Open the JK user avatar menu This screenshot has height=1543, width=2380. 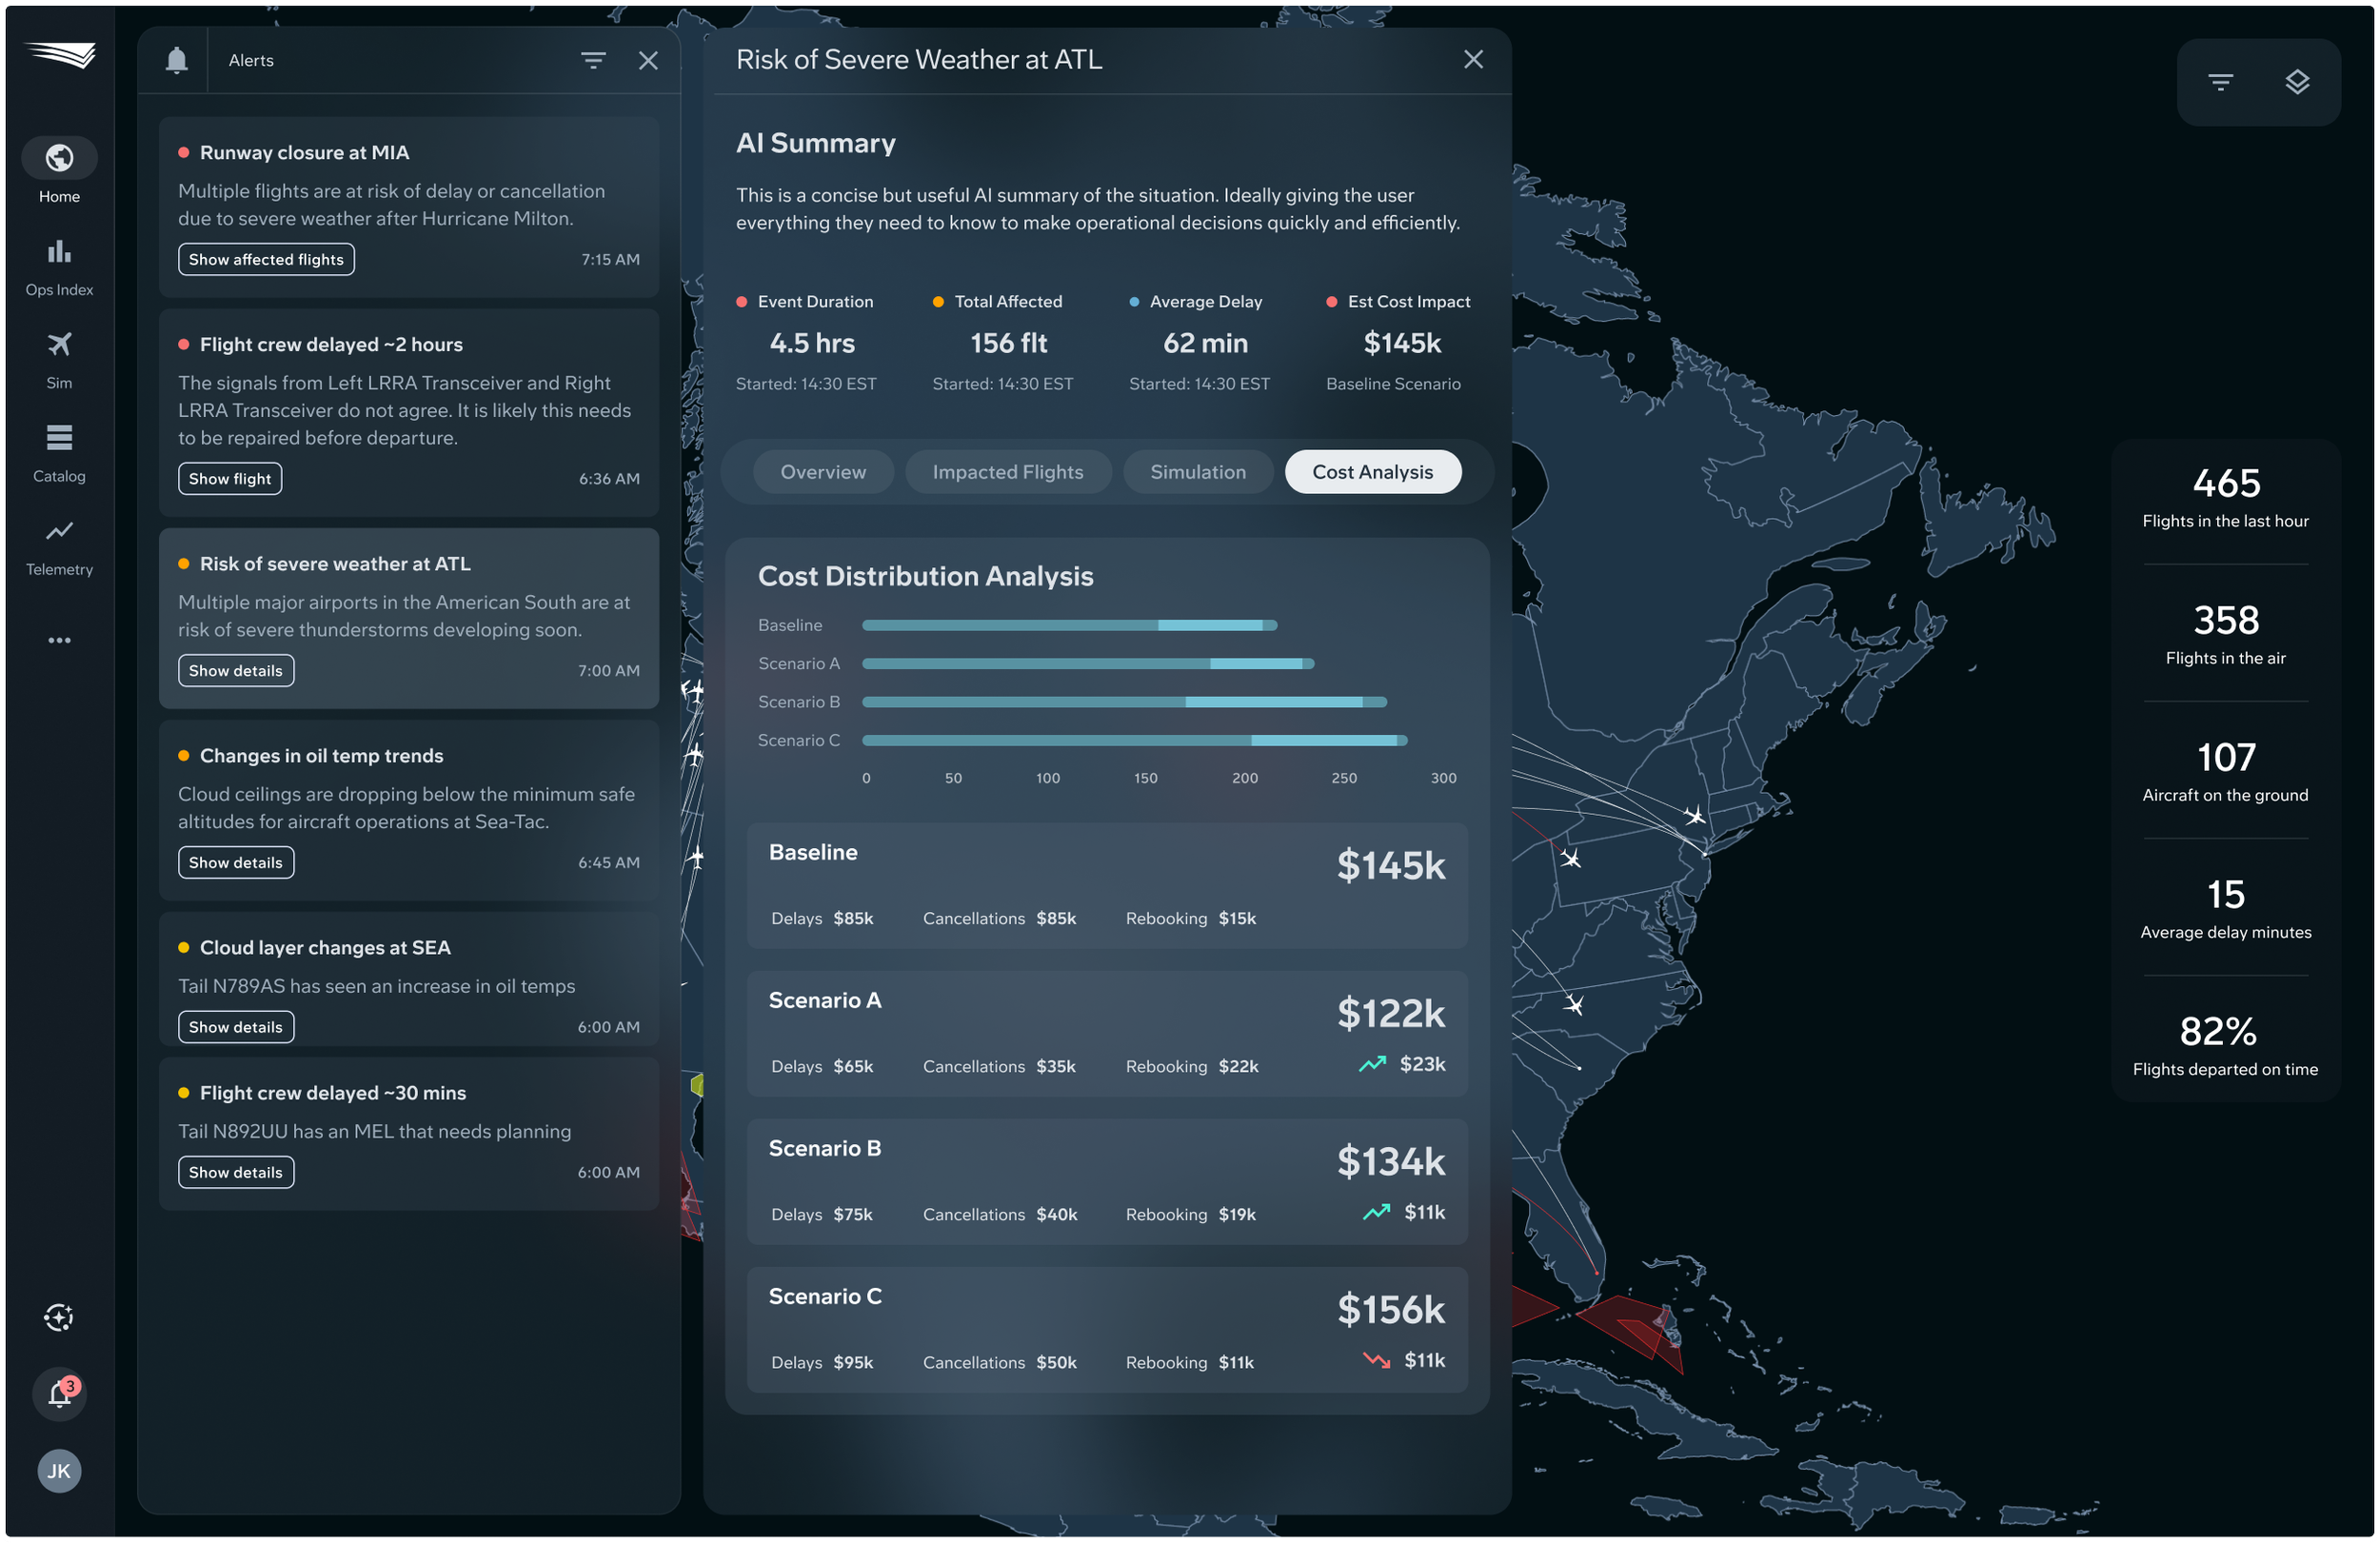point(59,1470)
